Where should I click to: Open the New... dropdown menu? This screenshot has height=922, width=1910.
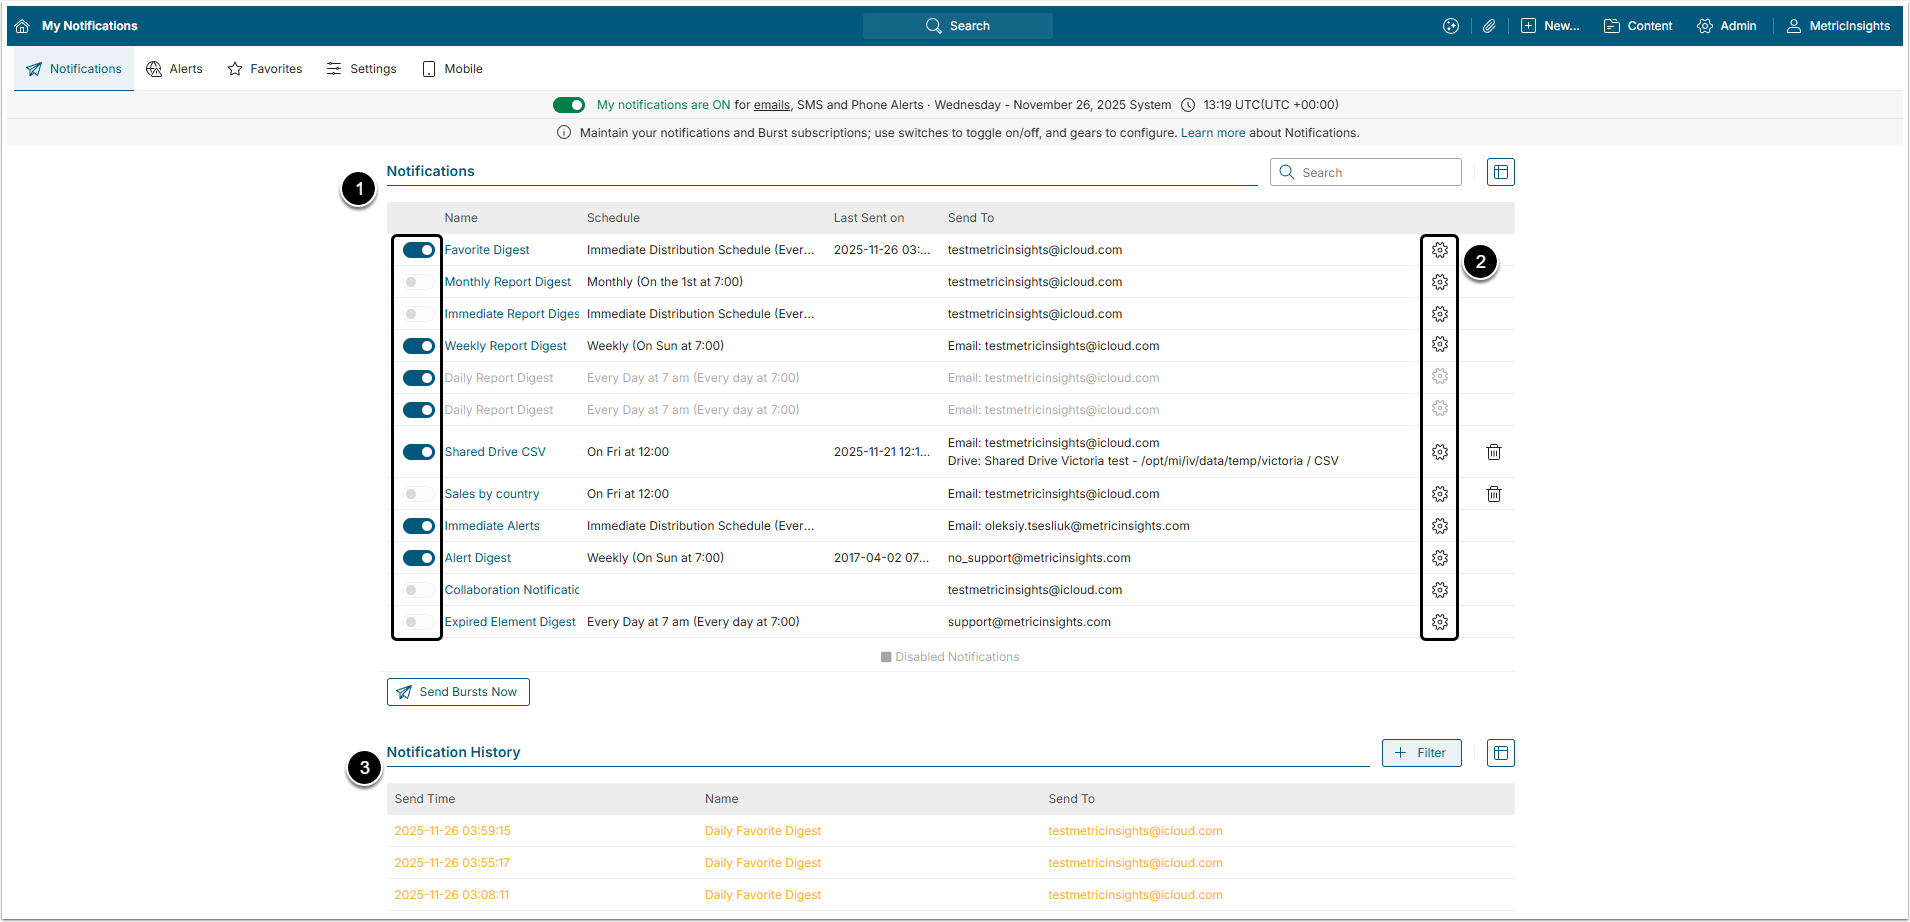(x=1550, y=26)
